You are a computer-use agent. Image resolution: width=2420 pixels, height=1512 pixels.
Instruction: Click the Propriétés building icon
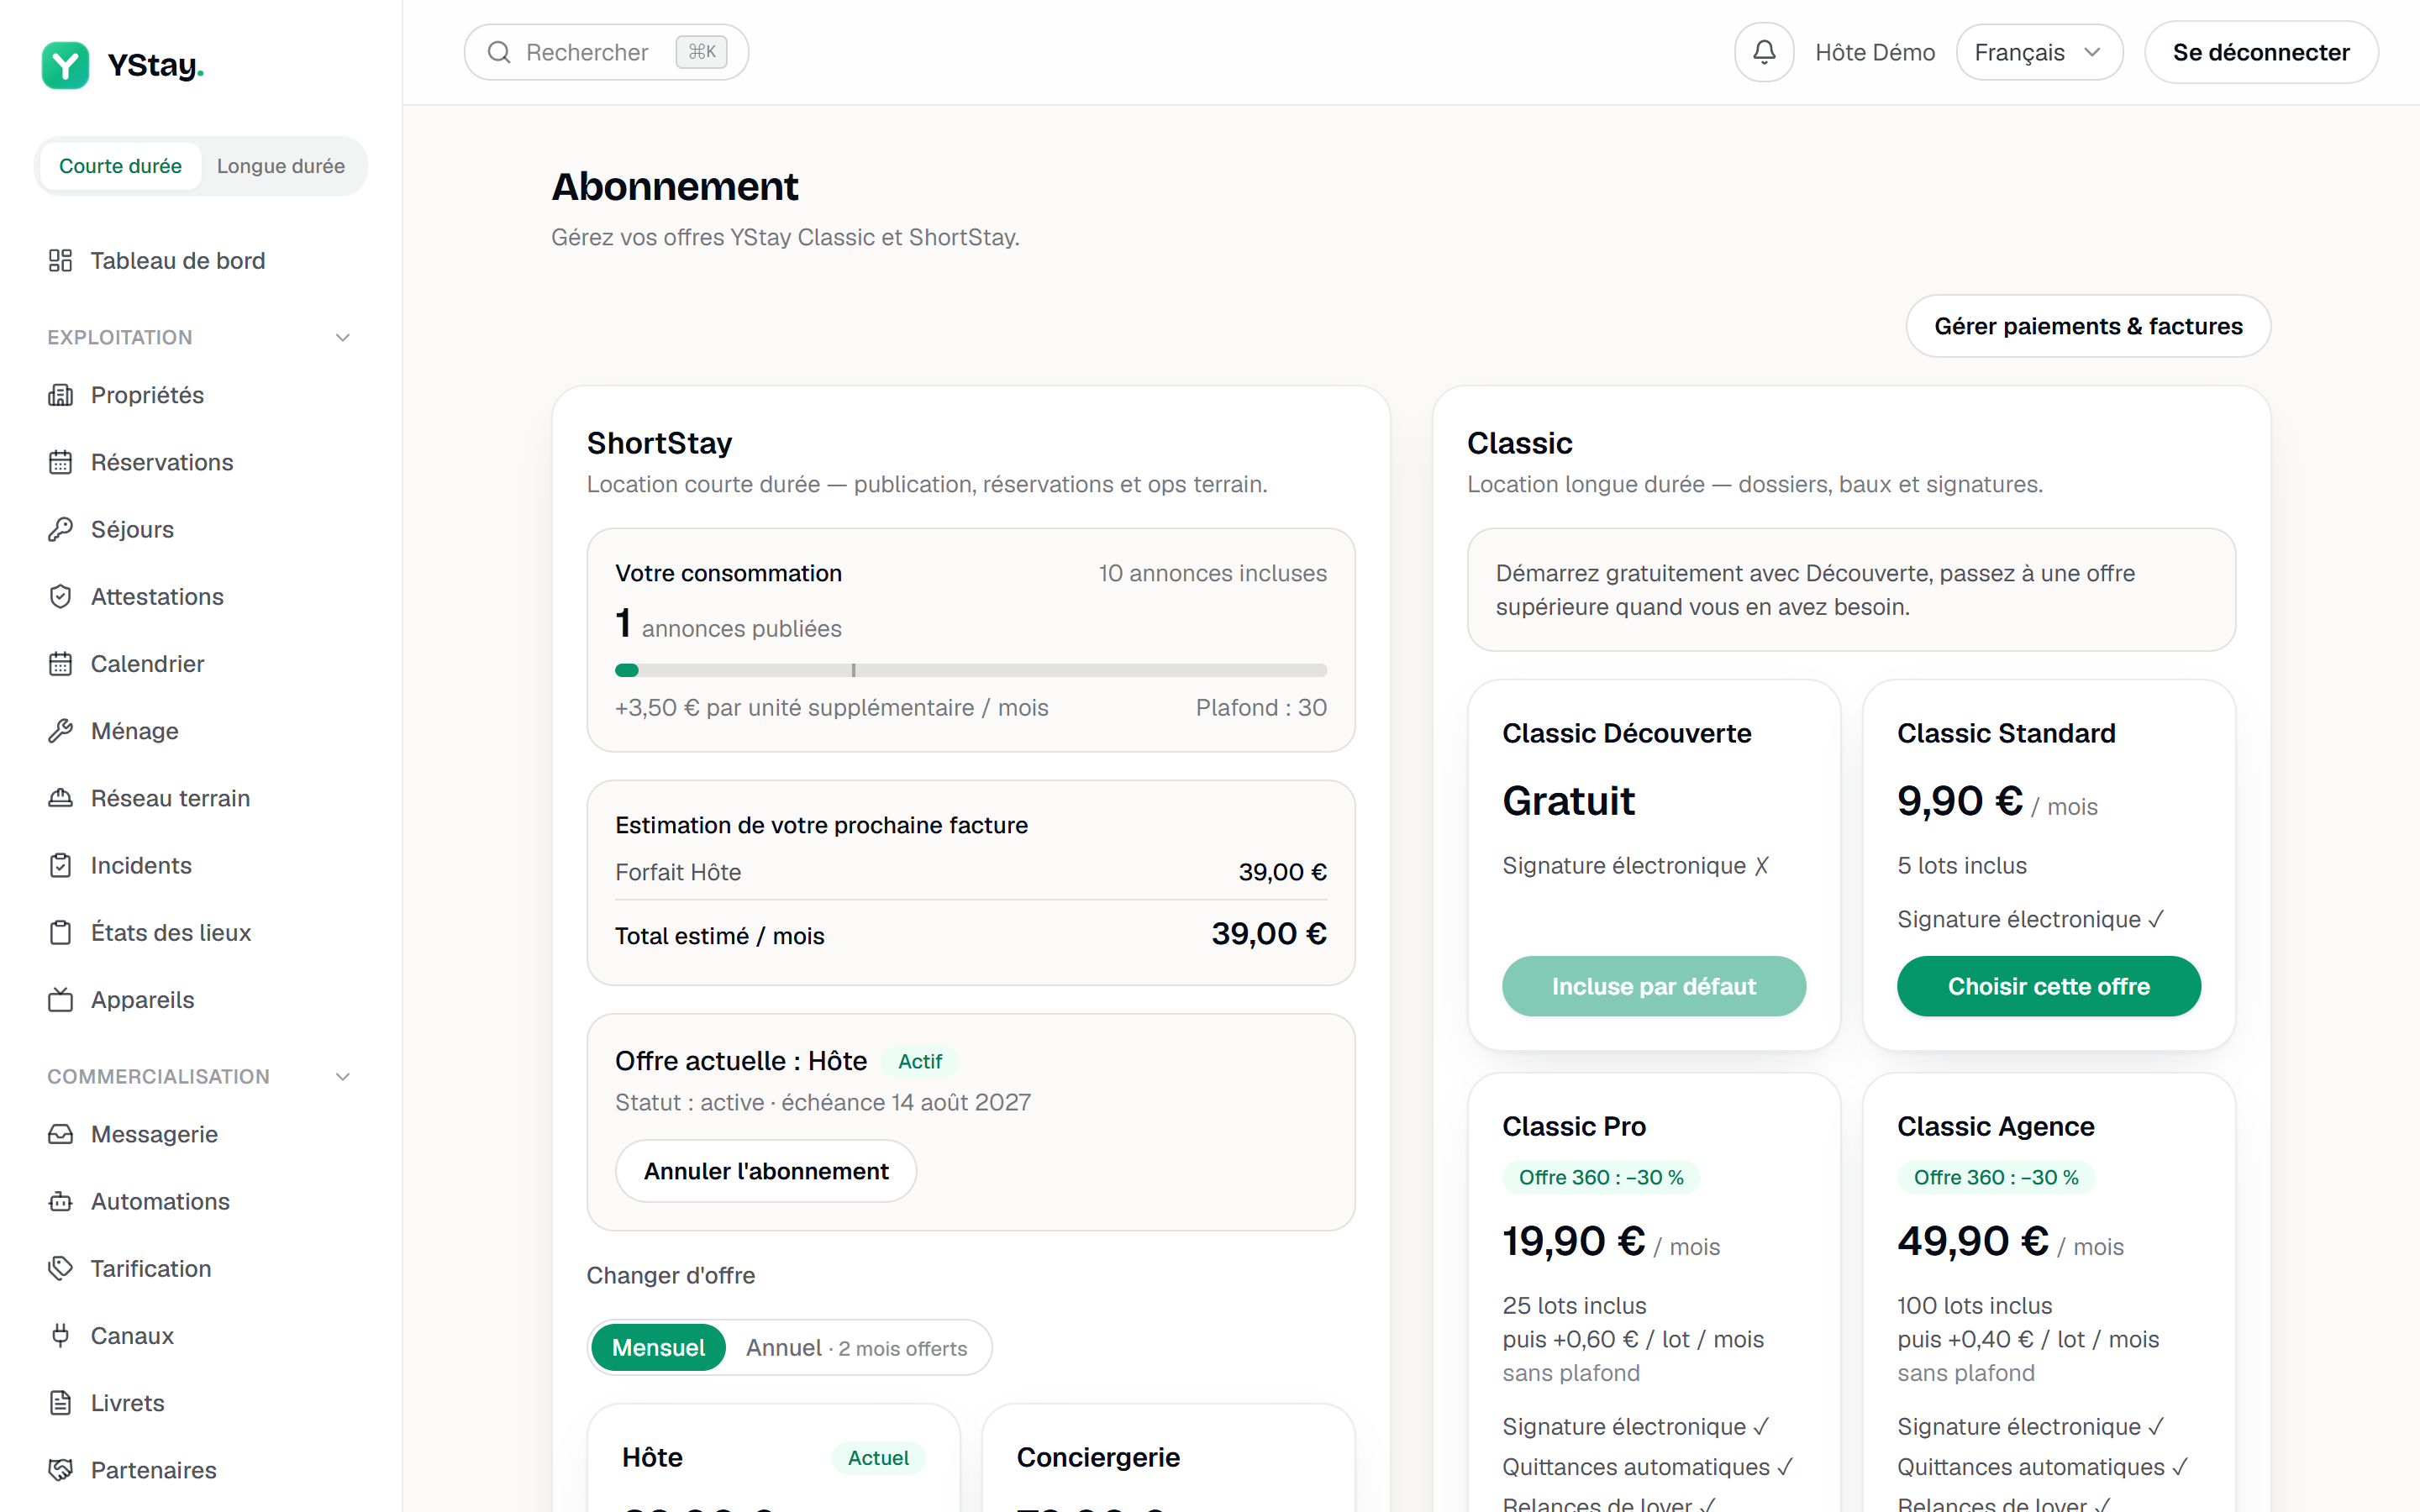(60, 395)
